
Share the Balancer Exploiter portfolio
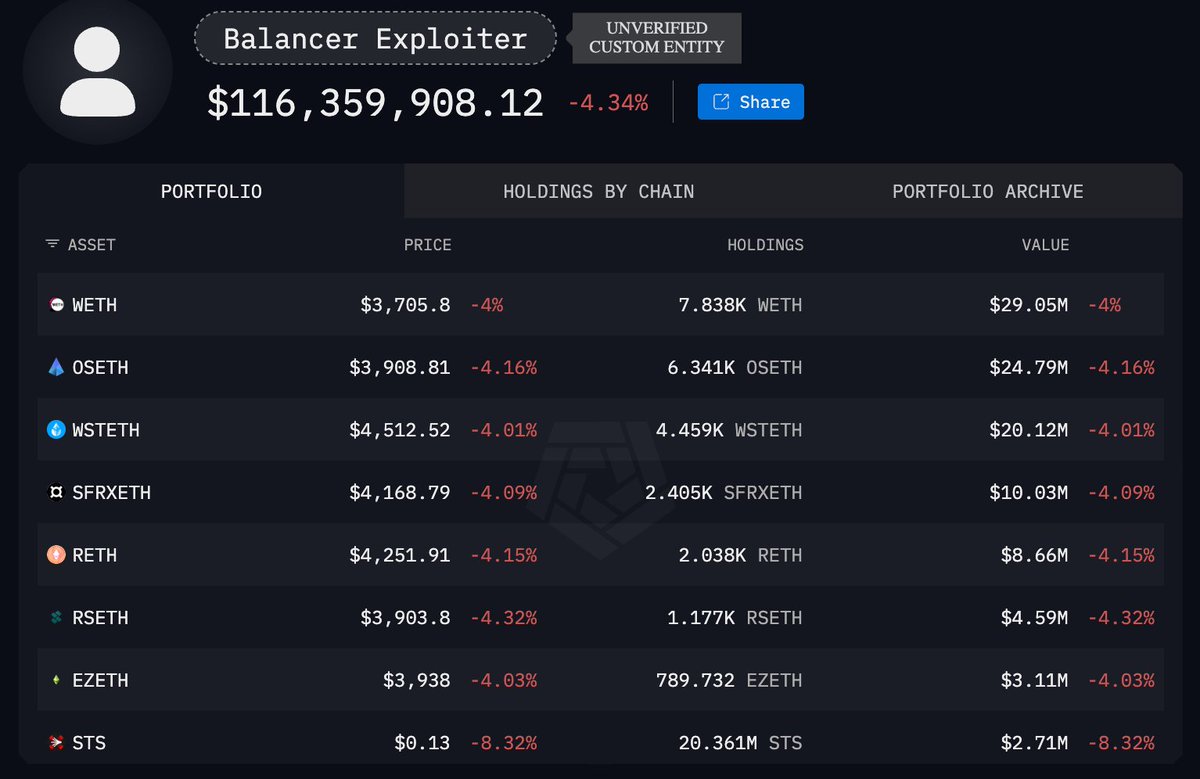[x=750, y=102]
